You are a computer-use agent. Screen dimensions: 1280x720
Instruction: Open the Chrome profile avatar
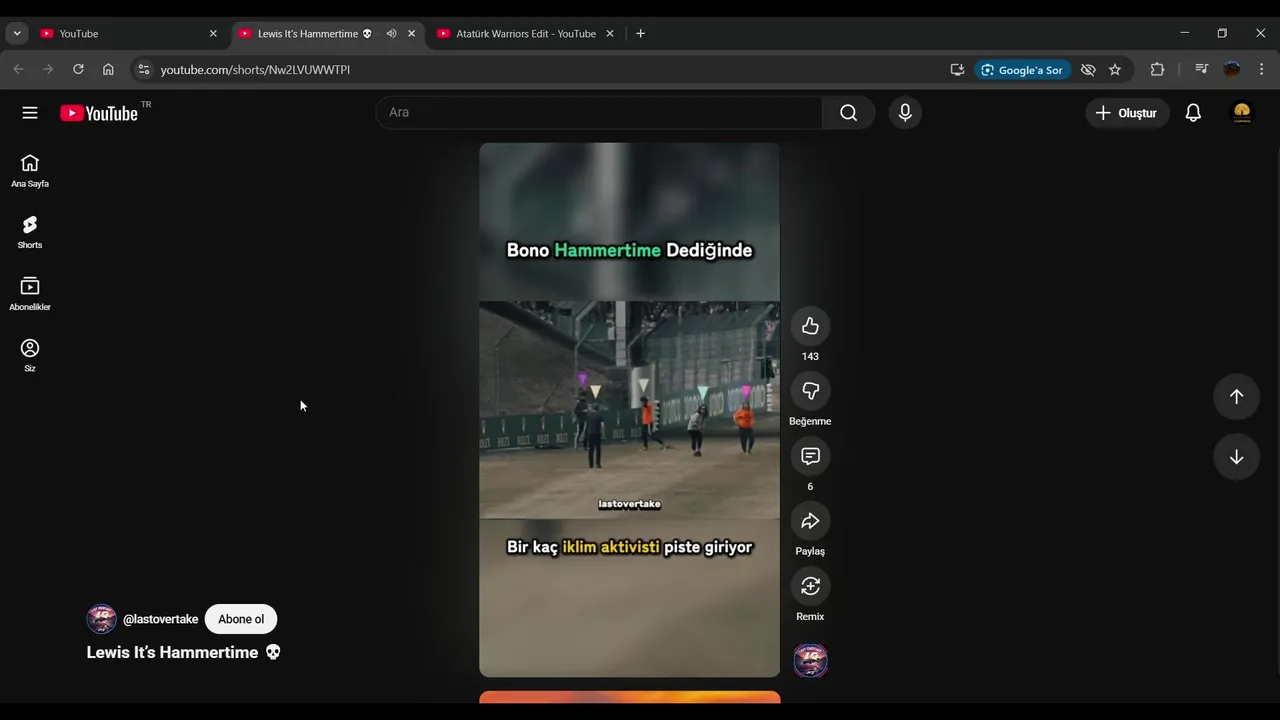(x=1232, y=69)
